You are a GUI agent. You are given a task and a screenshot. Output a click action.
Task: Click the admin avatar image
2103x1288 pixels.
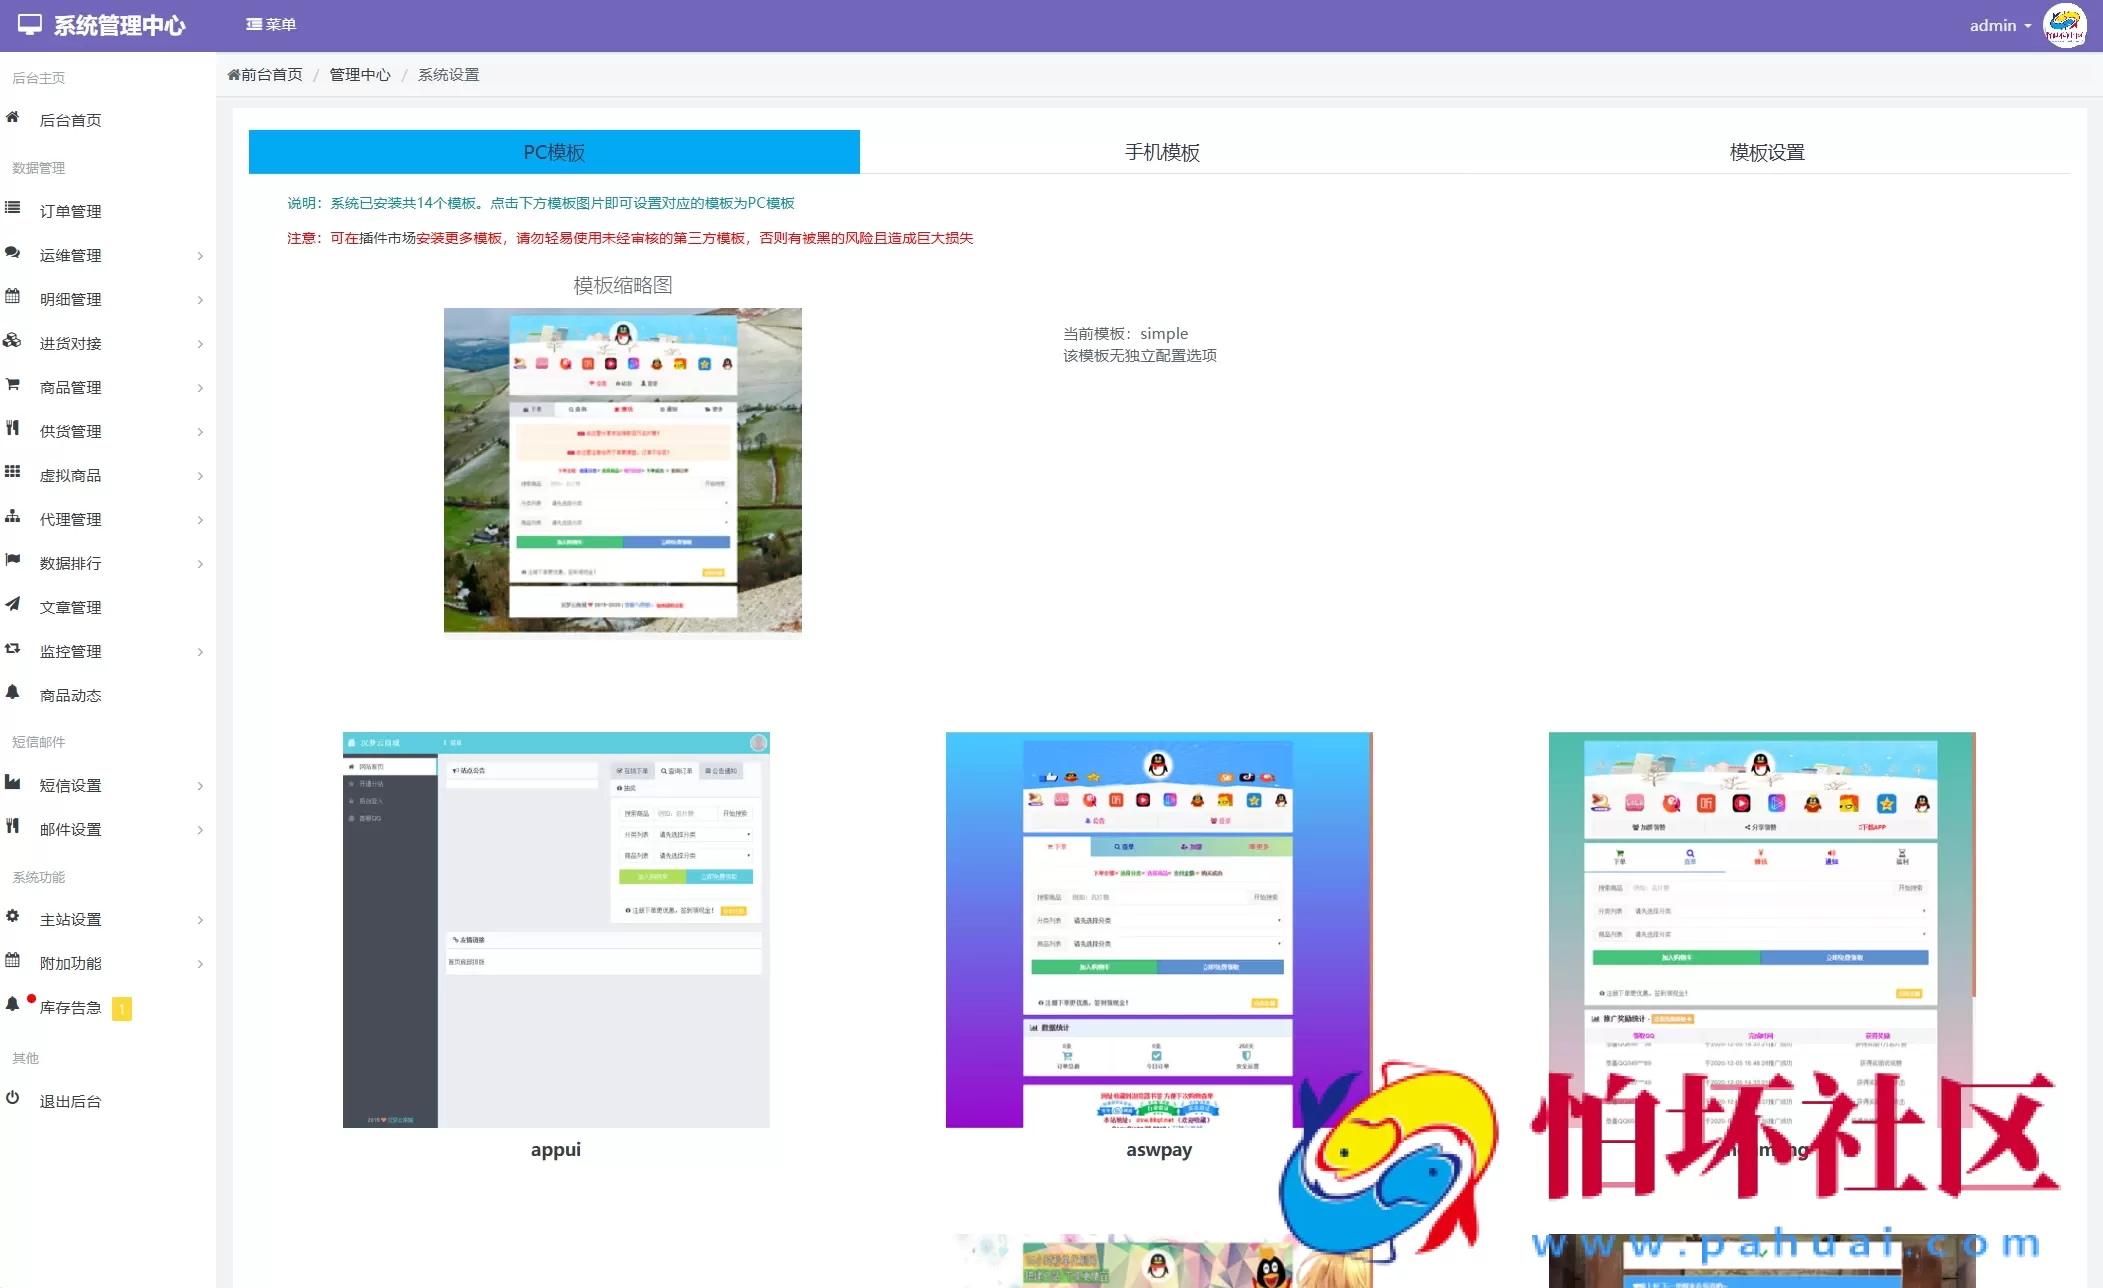coord(2064,25)
